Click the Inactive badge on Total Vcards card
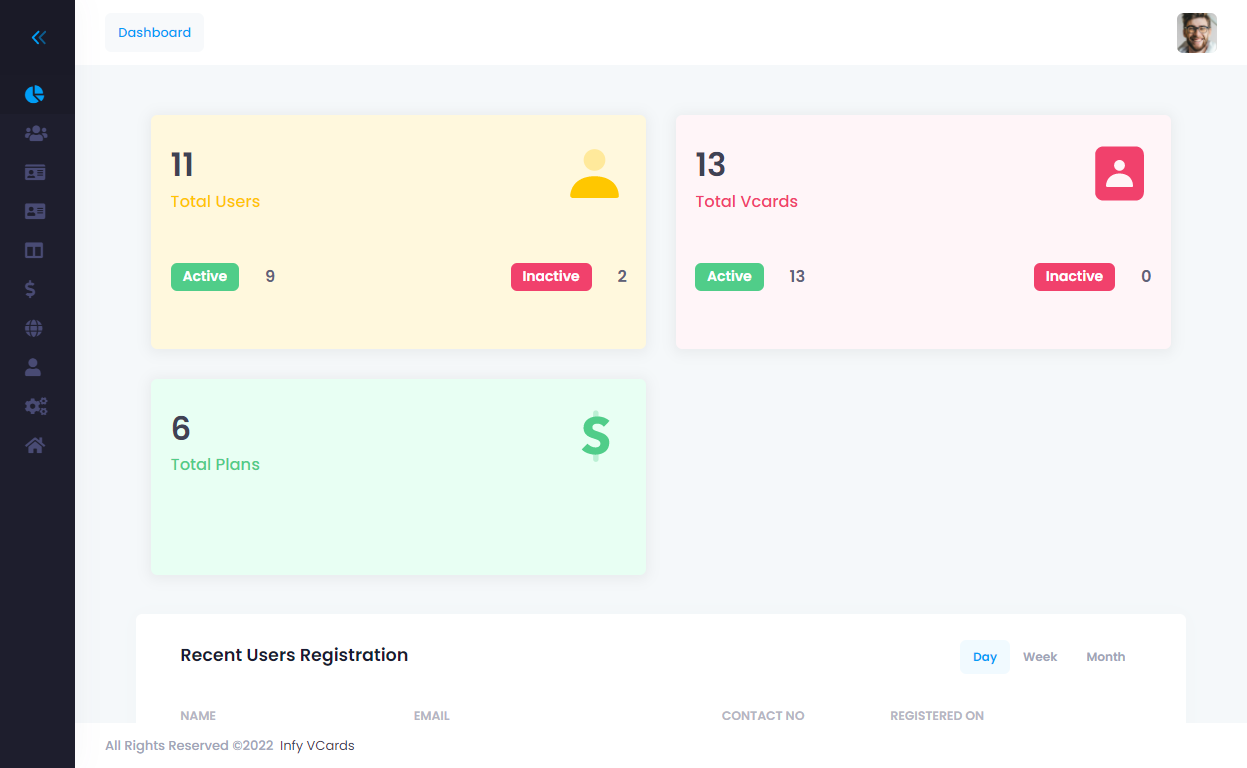Screen dimensions: 1247x768 [x=1074, y=276]
